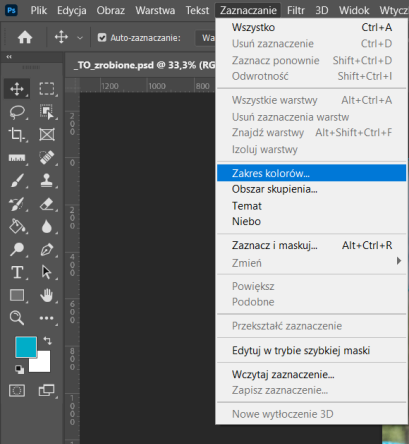Choose Zakres kolorów... menu entry
Viewport: 409px width, 444px height.
(311, 173)
